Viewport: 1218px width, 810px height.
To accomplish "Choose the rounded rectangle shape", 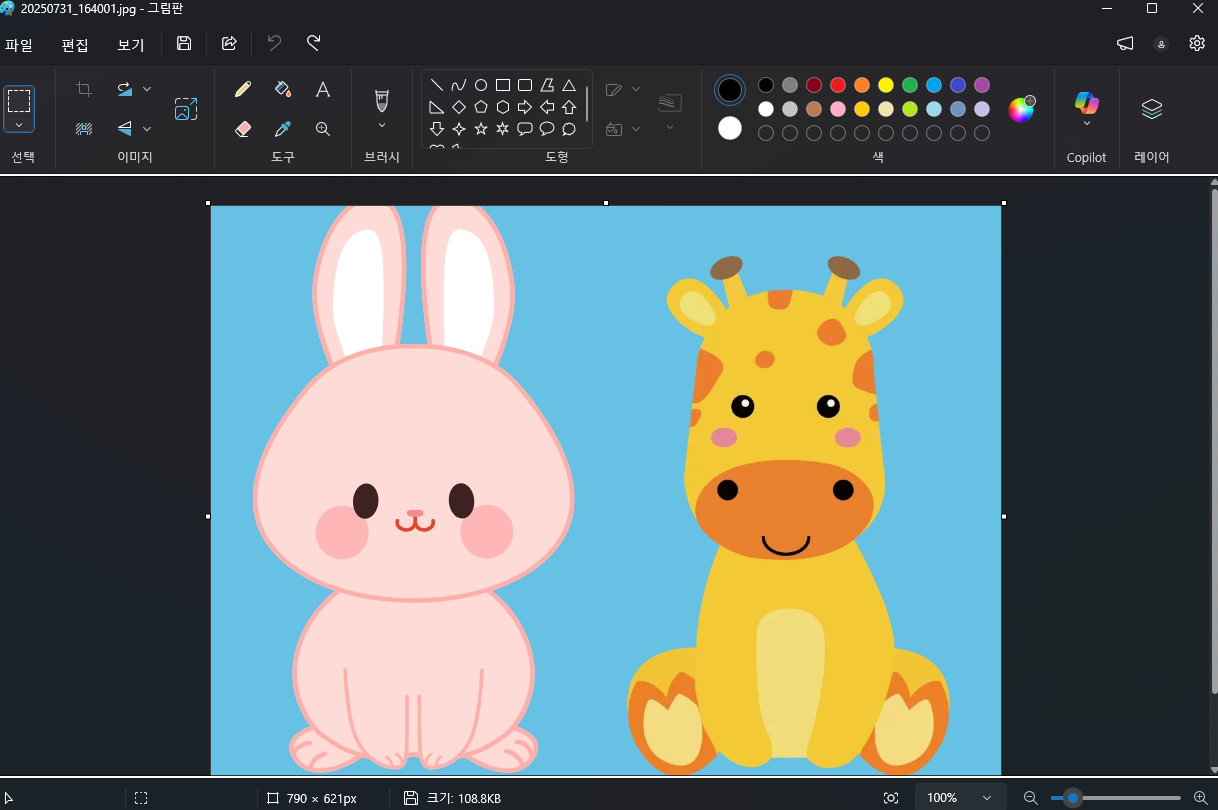I will 525,85.
